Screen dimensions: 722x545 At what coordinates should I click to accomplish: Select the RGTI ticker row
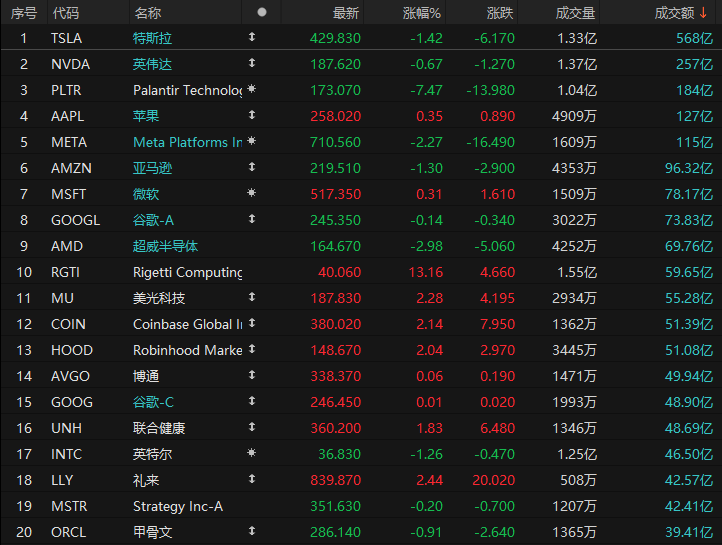tap(66, 272)
